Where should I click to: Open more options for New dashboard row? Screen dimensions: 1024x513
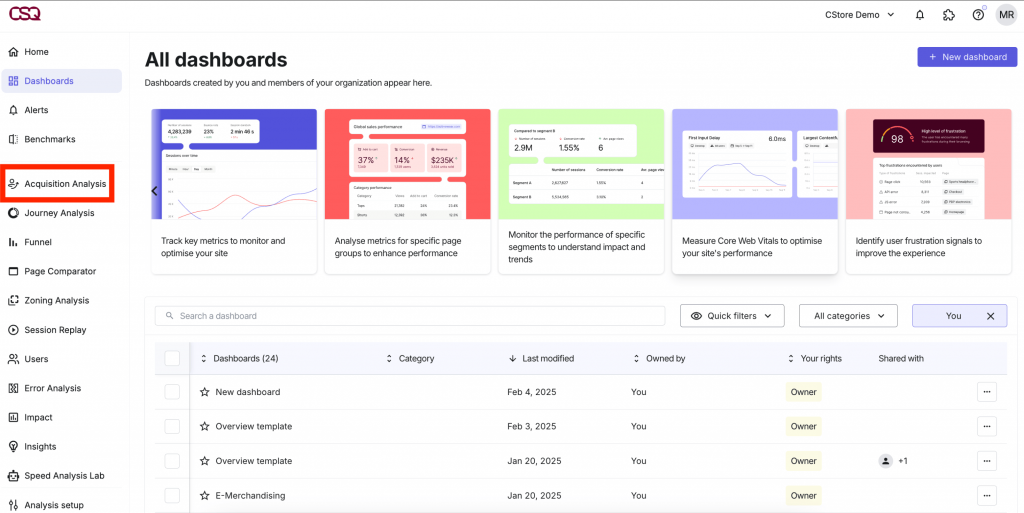987,392
